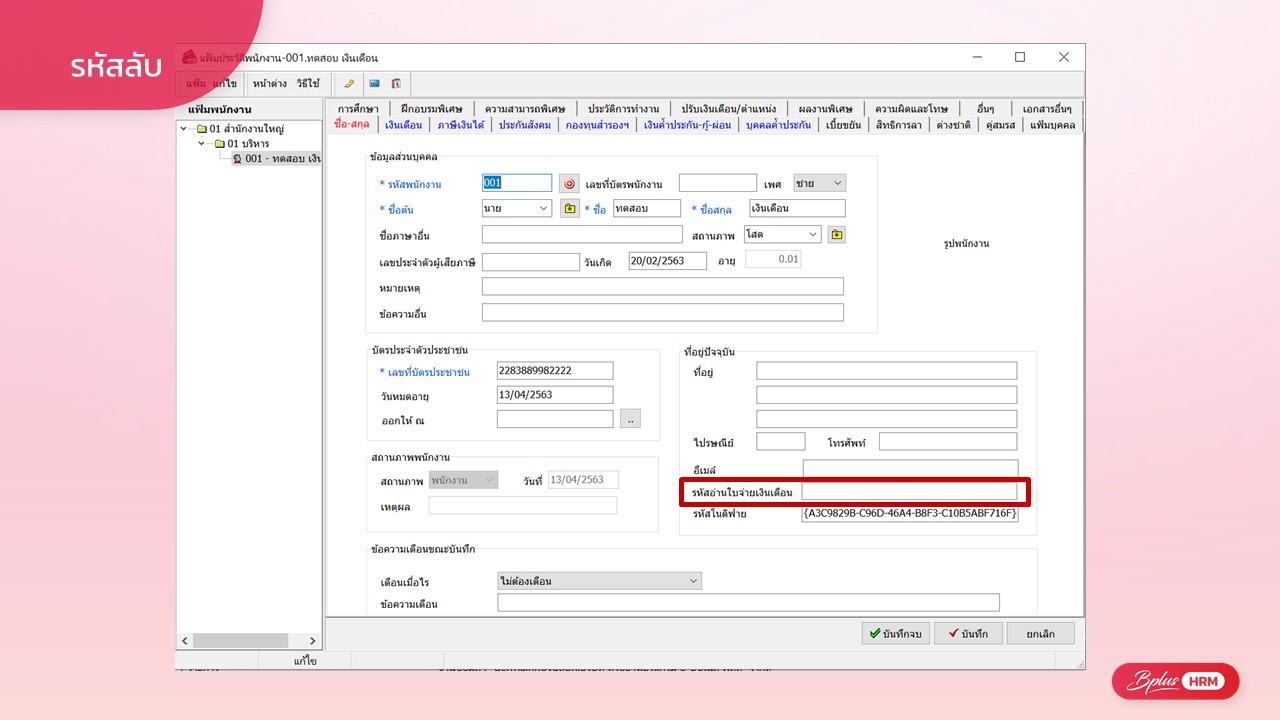The width and height of the screenshot is (1280, 720).
Task: Click the เลขที่บัตรประชาชน field
Action: tap(555, 370)
